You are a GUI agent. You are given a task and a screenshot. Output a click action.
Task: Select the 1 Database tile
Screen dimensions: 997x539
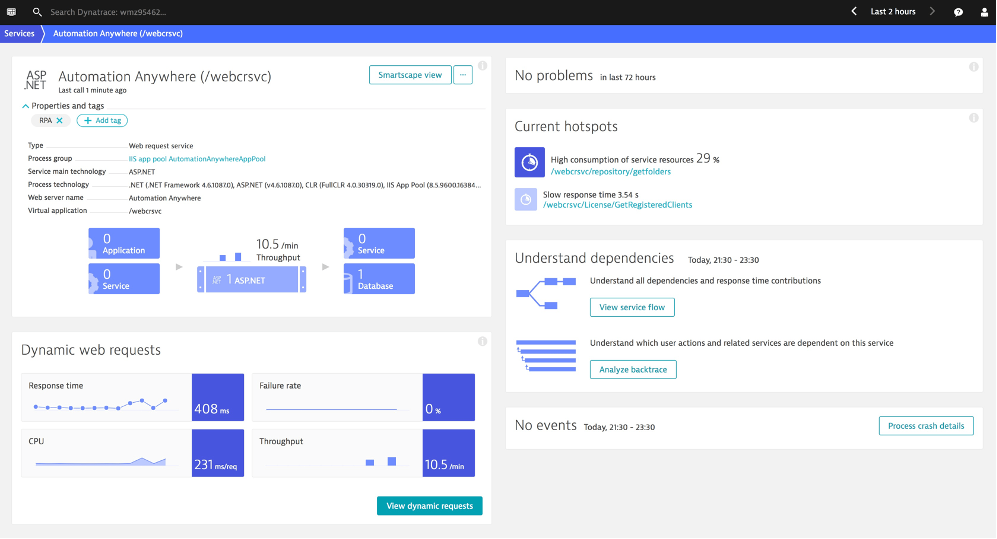[380, 279]
